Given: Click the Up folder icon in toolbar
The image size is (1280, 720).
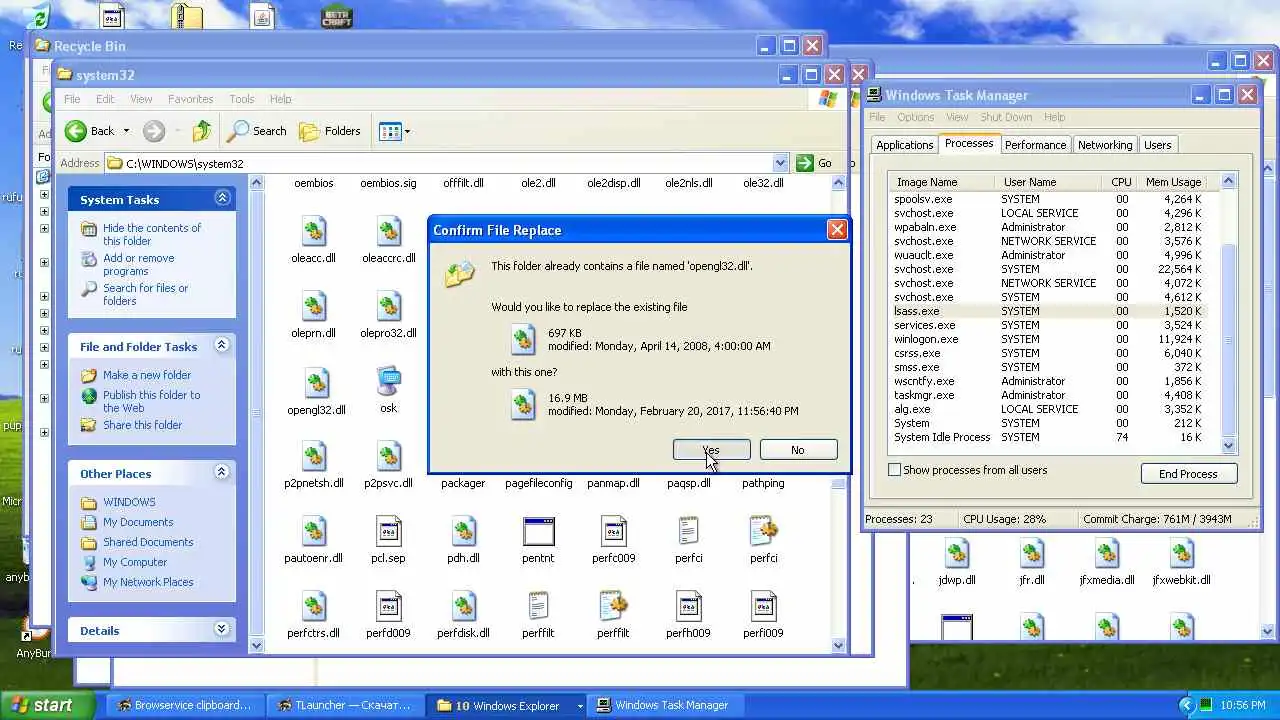Looking at the screenshot, I should (x=202, y=131).
